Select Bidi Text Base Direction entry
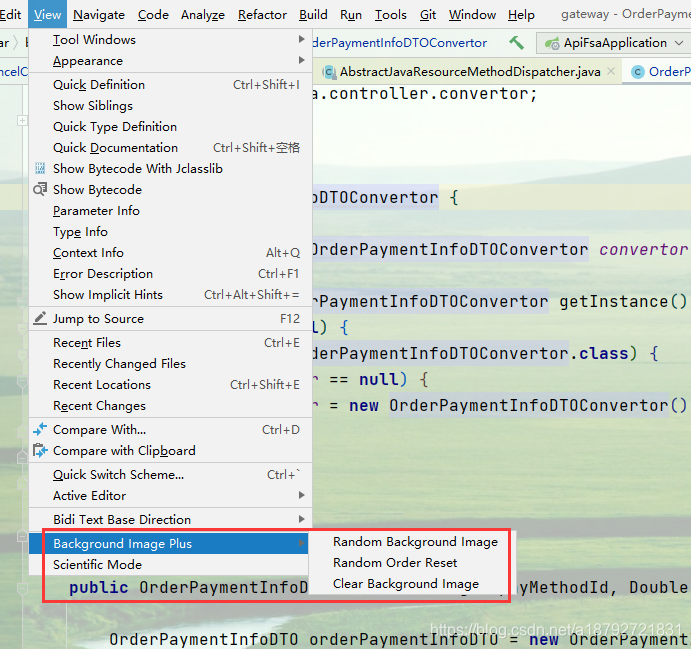The image size is (691, 649). (x=171, y=519)
